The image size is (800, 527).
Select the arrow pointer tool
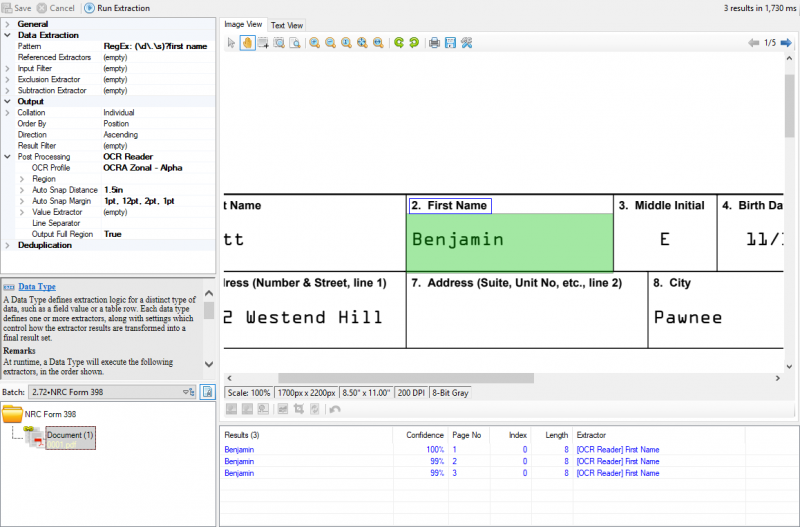point(231,43)
